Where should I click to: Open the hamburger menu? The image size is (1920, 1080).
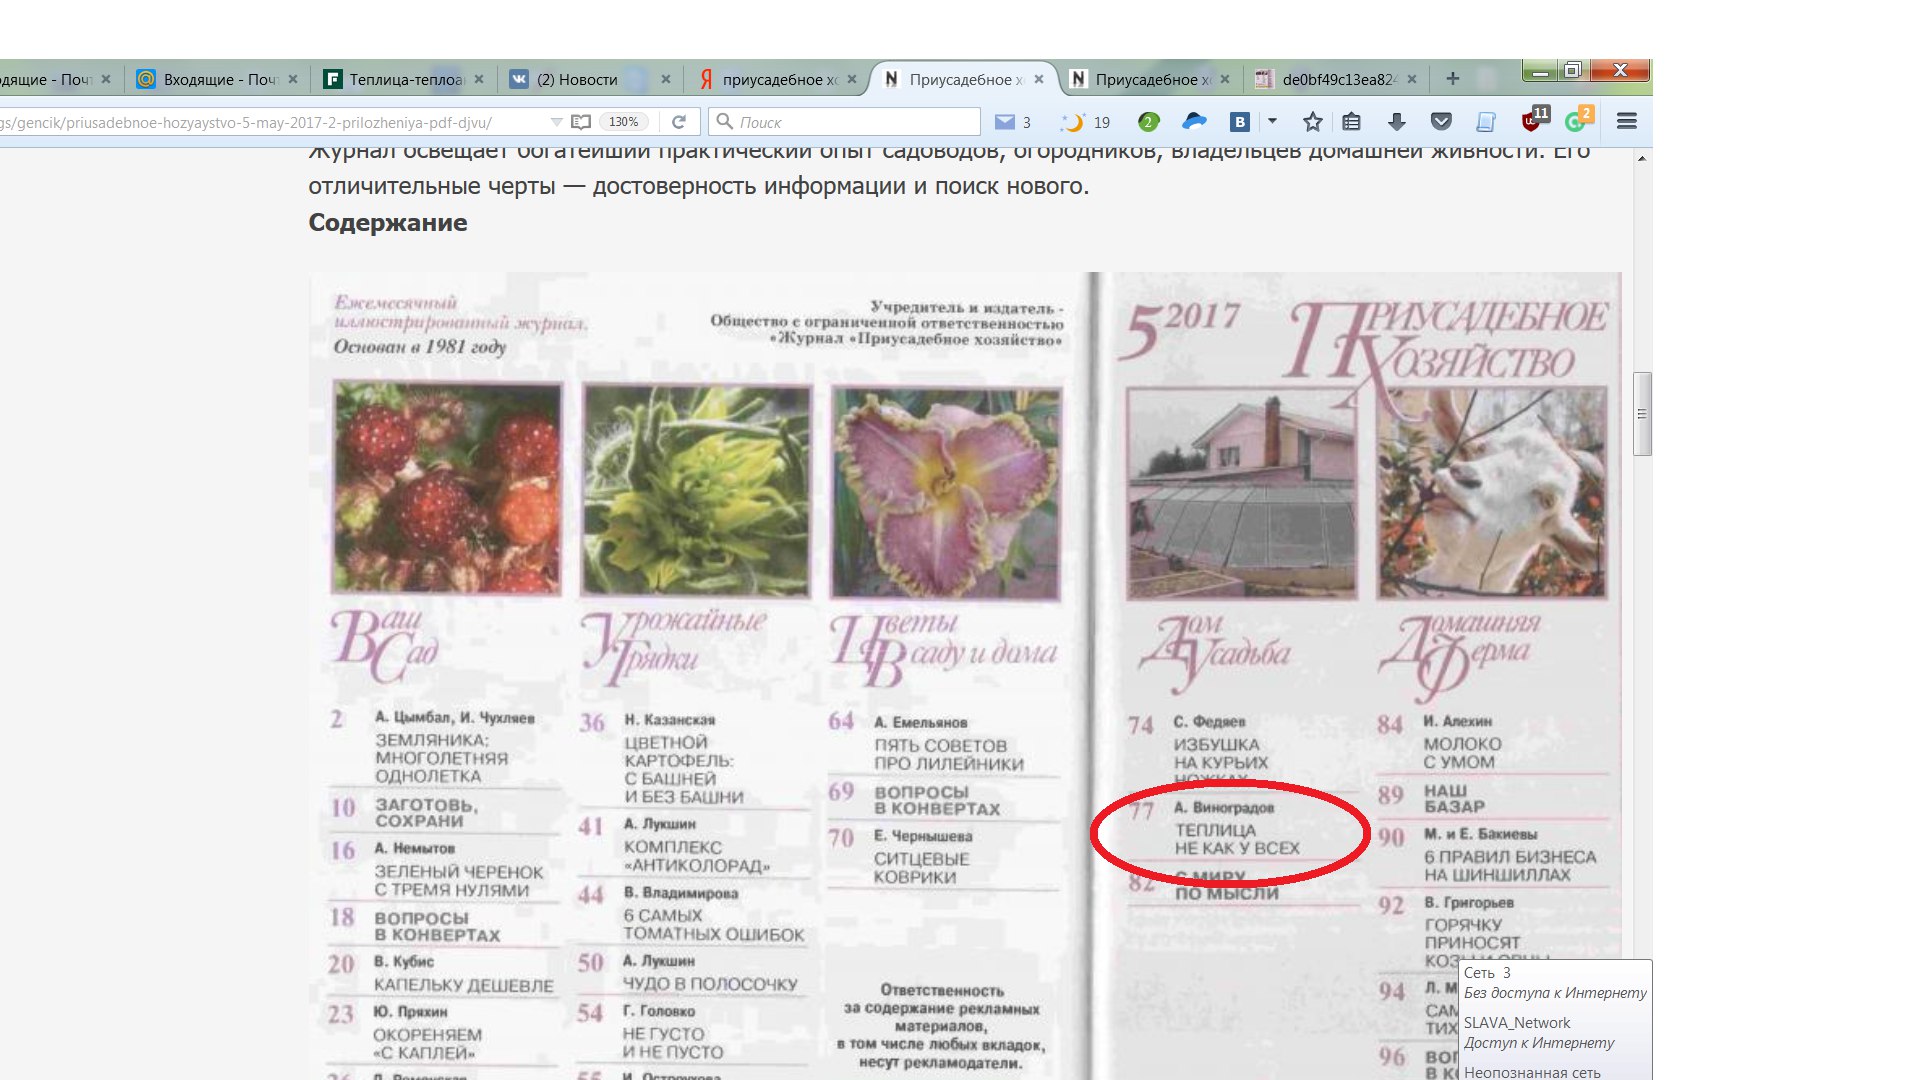(x=1627, y=122)
